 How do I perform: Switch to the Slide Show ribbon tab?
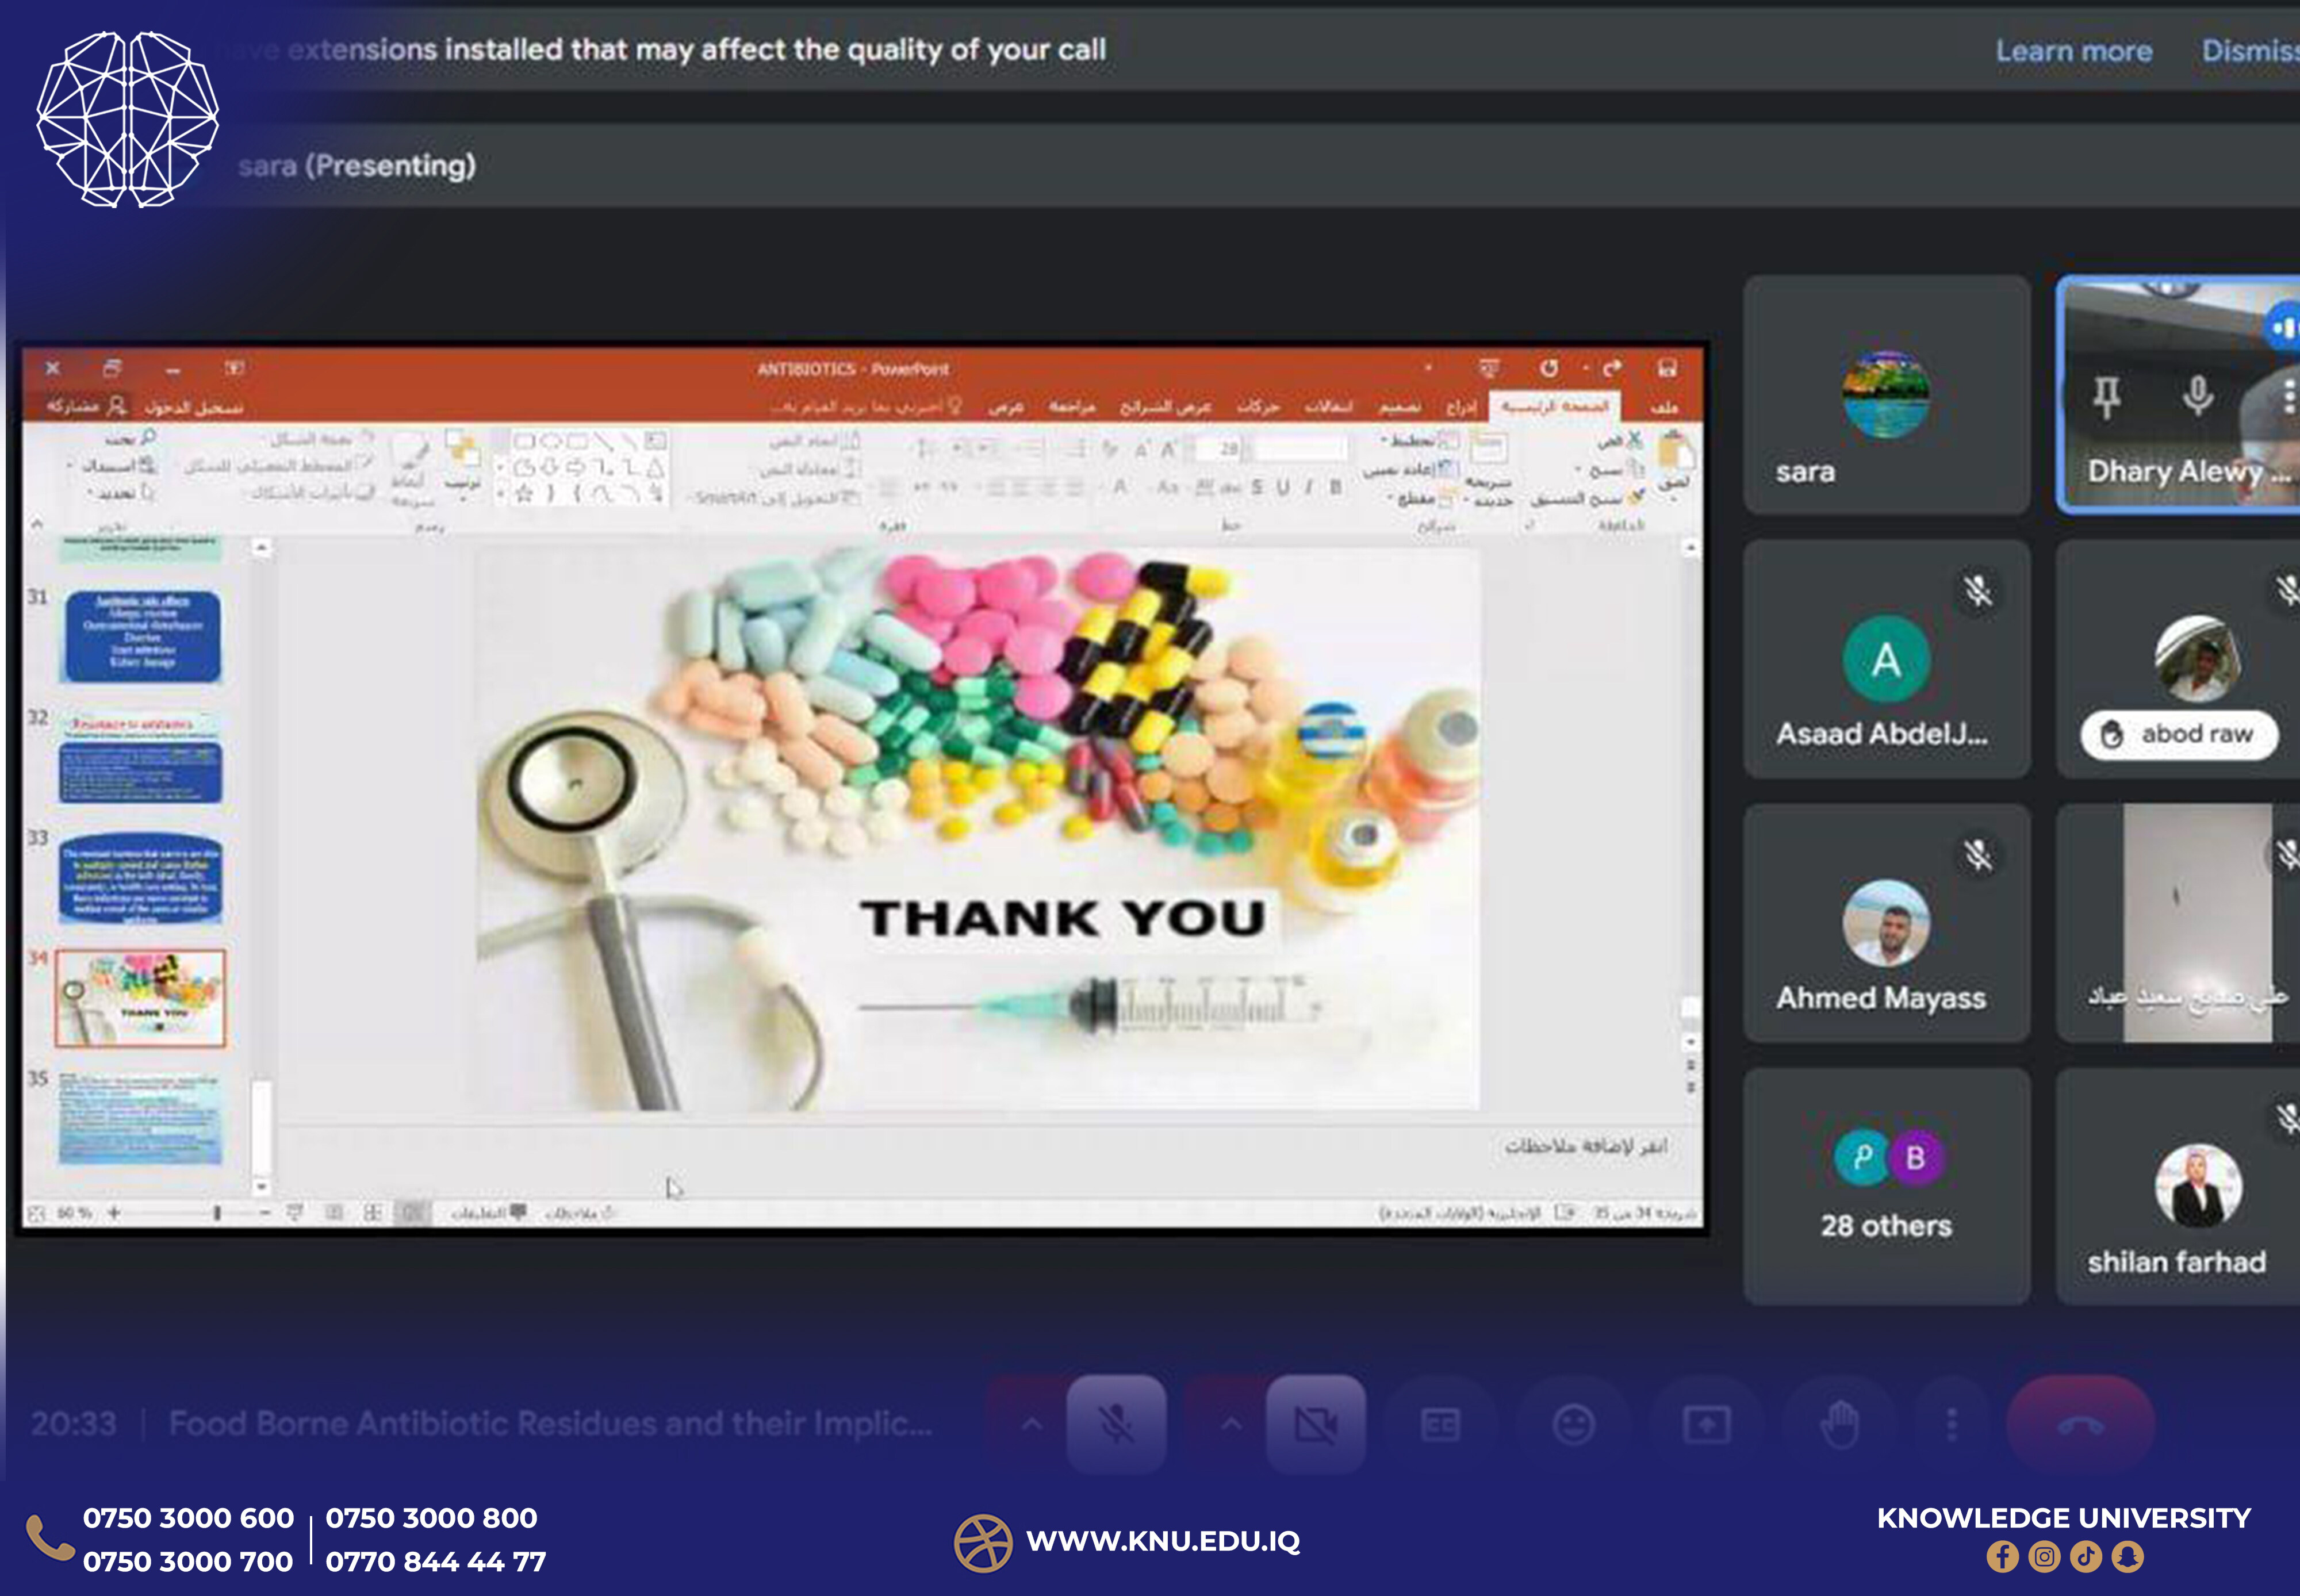click(x=1165, y=407)
